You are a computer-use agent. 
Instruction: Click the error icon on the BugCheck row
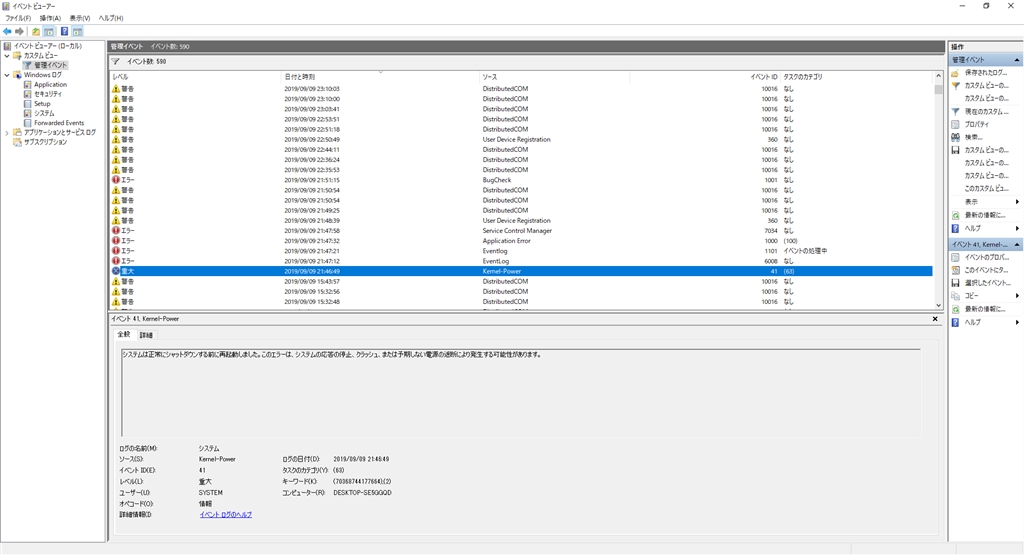pos(116,180)
